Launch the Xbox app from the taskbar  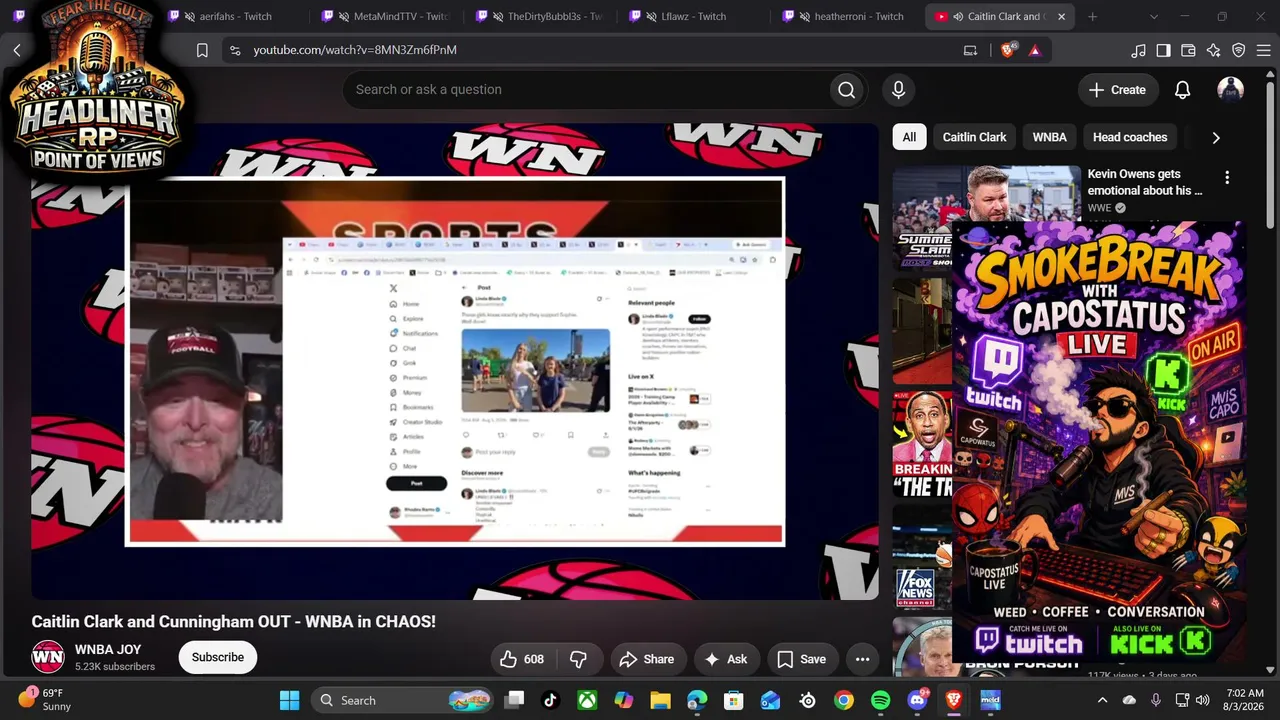click(x=587, y=700)
